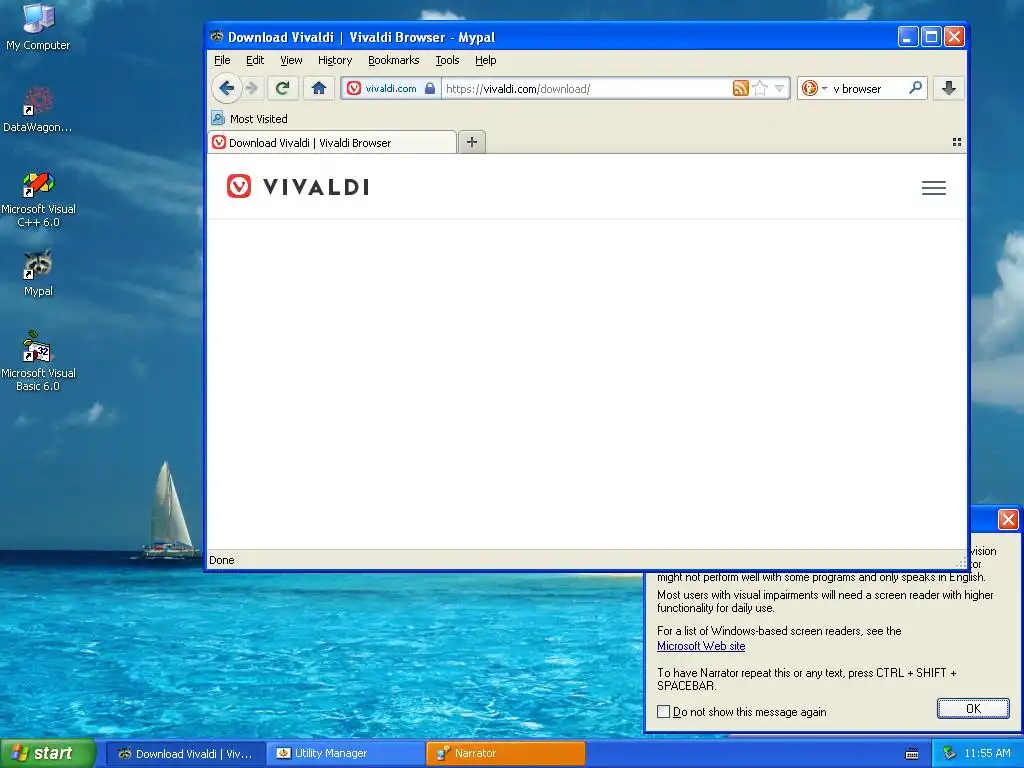Bookmark this page with the star icon
Viewport: 1024px width, 768px height.
click(760, 88)
